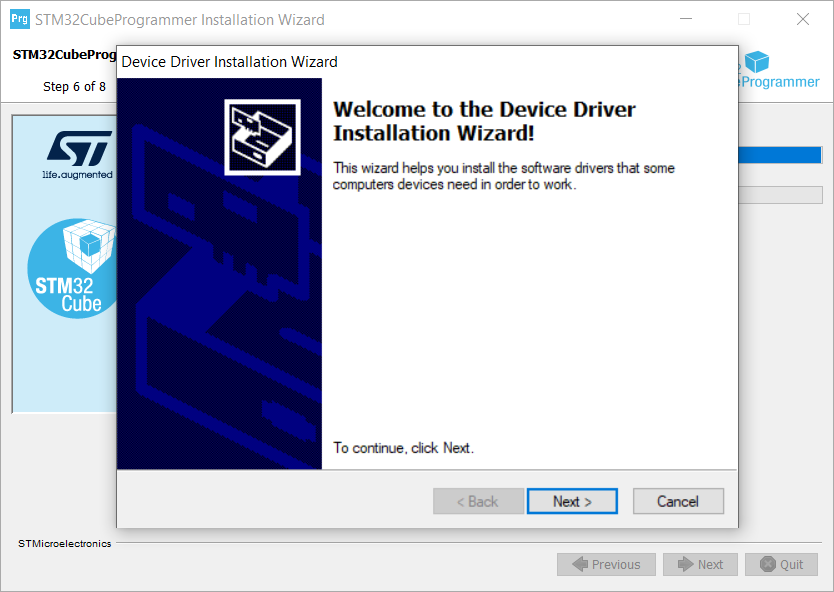Click the ST life.augmented logo
Screen dimensions: 834x592
click(78, 155)
